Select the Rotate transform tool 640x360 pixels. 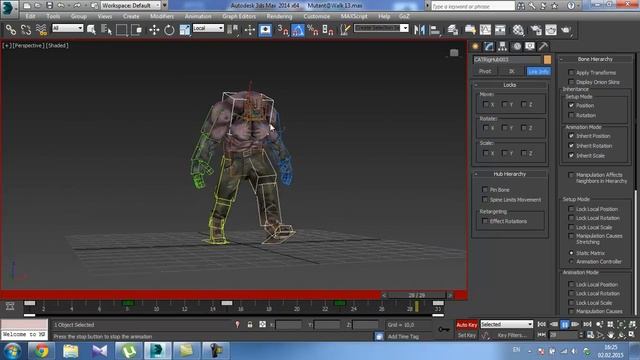(x=169, y=30)
